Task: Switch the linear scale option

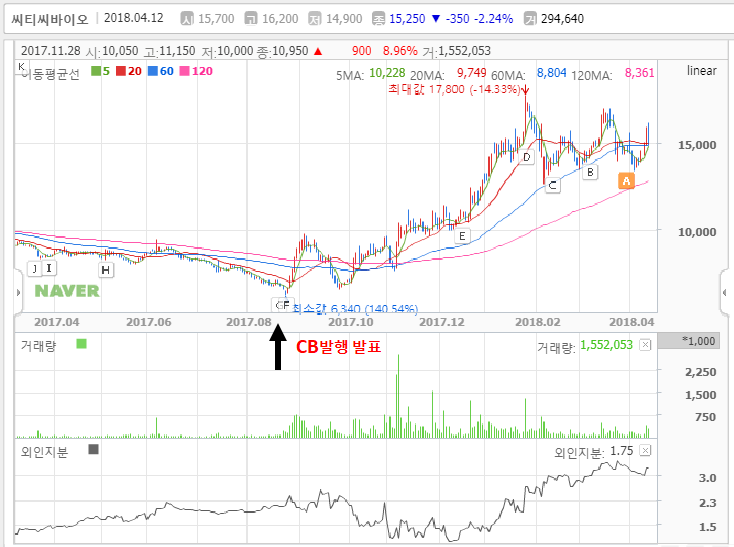Action: [701, 71]
